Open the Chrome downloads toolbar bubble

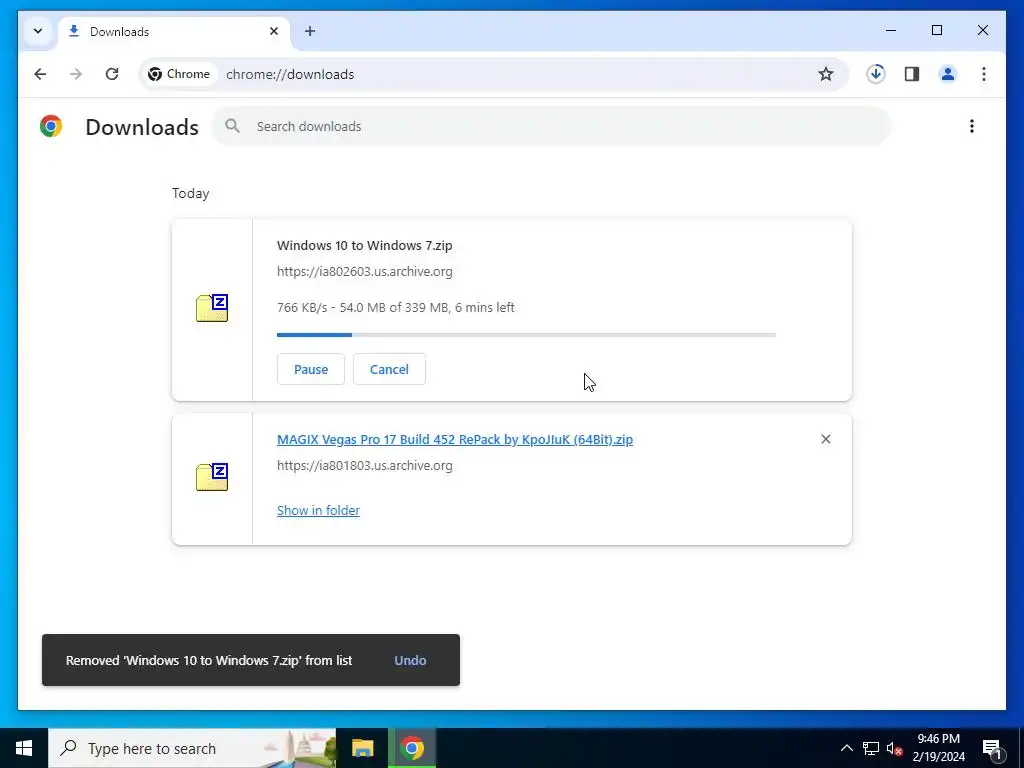876,74
